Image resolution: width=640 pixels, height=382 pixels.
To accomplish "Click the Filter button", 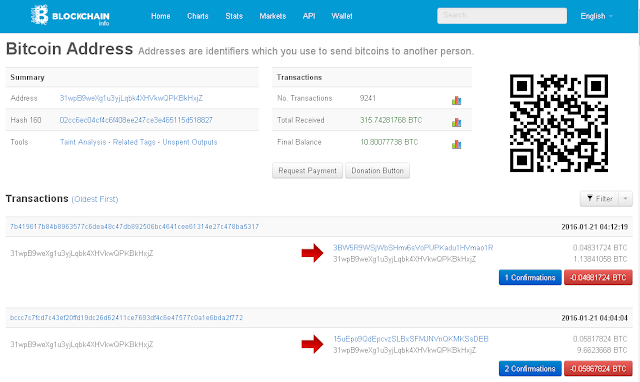I will (599, 199).
